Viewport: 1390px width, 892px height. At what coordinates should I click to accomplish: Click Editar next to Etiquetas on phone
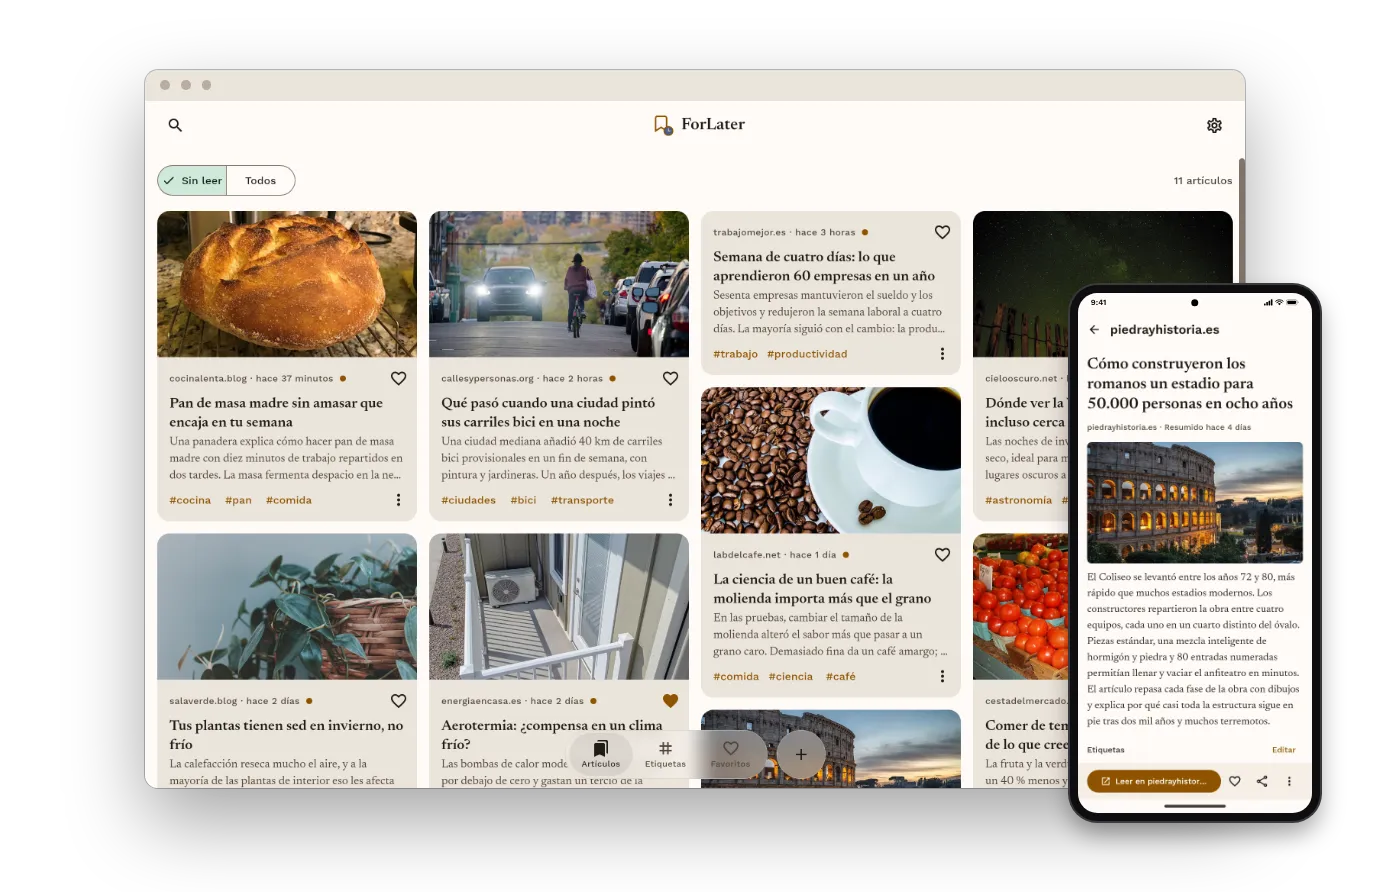pyautogui.click(x=1284, y=749)
